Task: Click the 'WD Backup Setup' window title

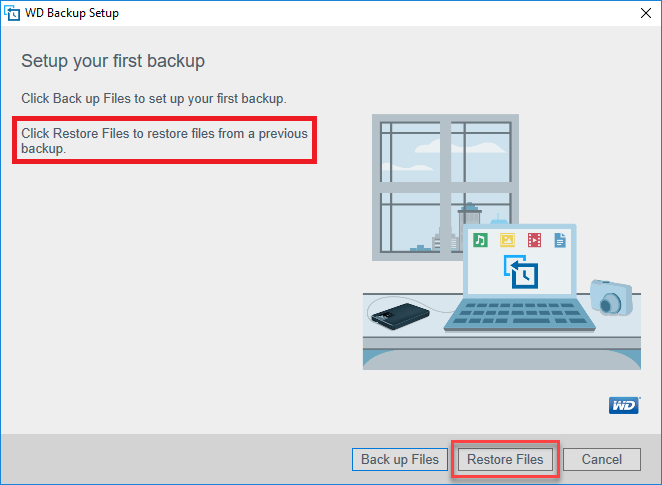Action: [72, 13]
